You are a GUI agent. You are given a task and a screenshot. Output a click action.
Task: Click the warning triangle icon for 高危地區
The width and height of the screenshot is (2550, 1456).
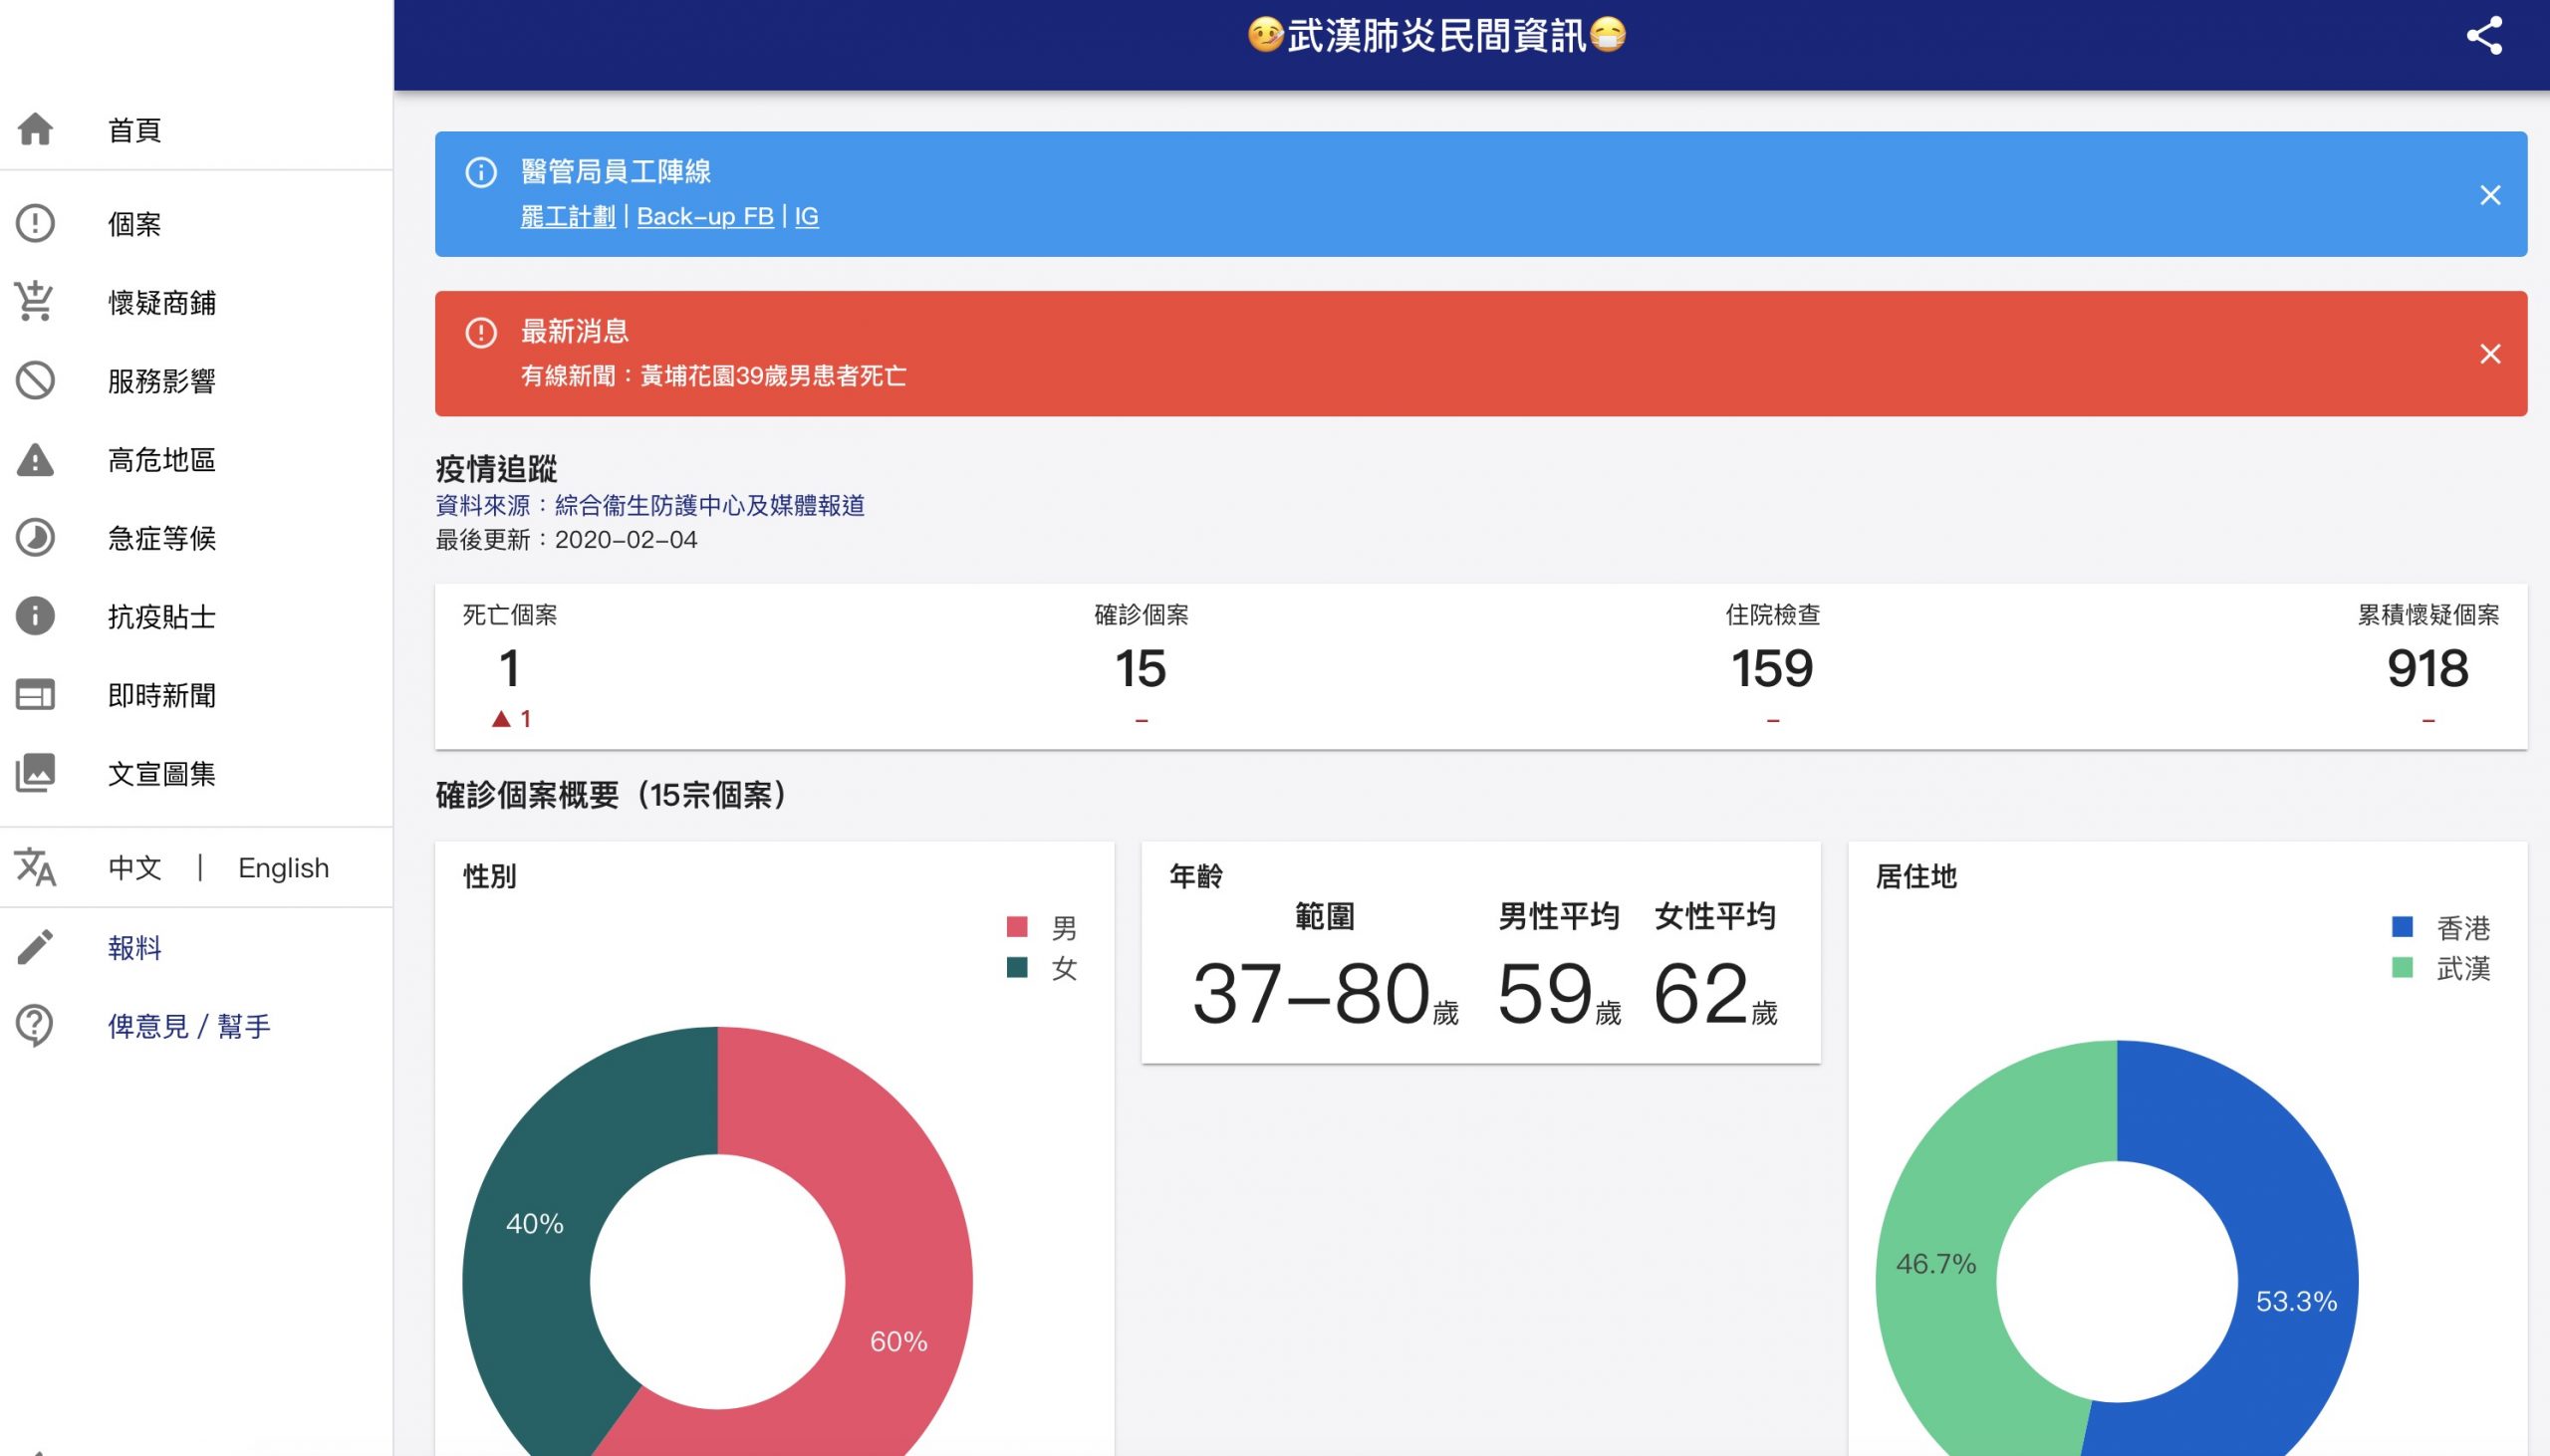pyautogui.click(x=35, y=459)
